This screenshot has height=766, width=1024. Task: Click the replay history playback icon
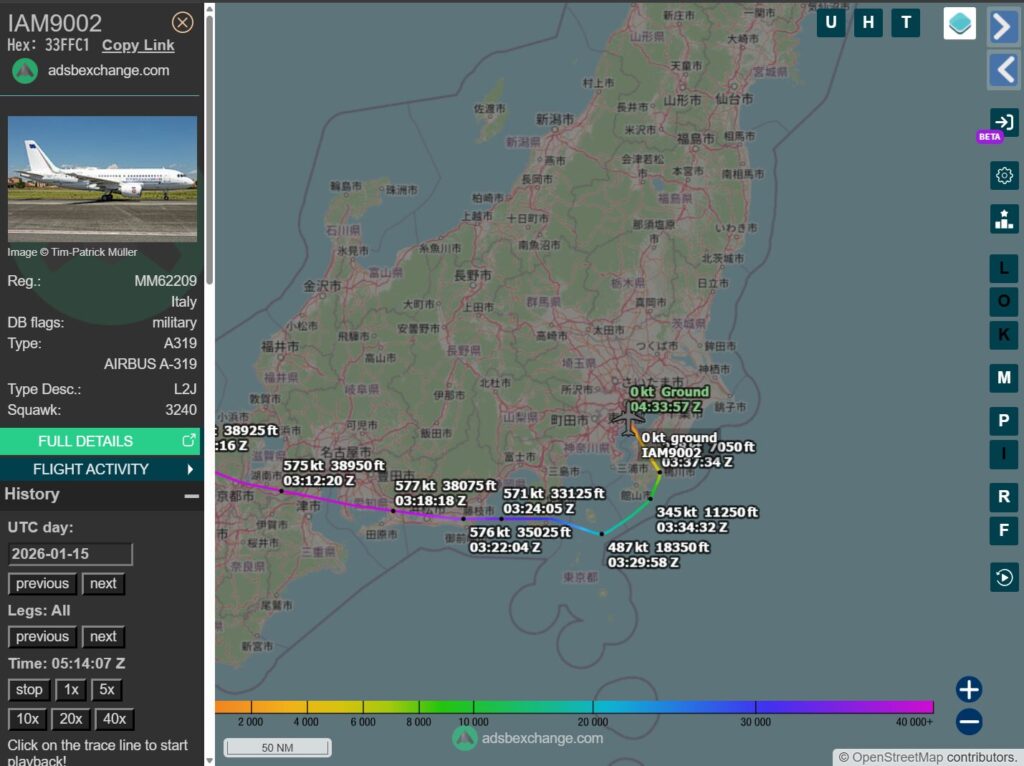pos(1004,577)
